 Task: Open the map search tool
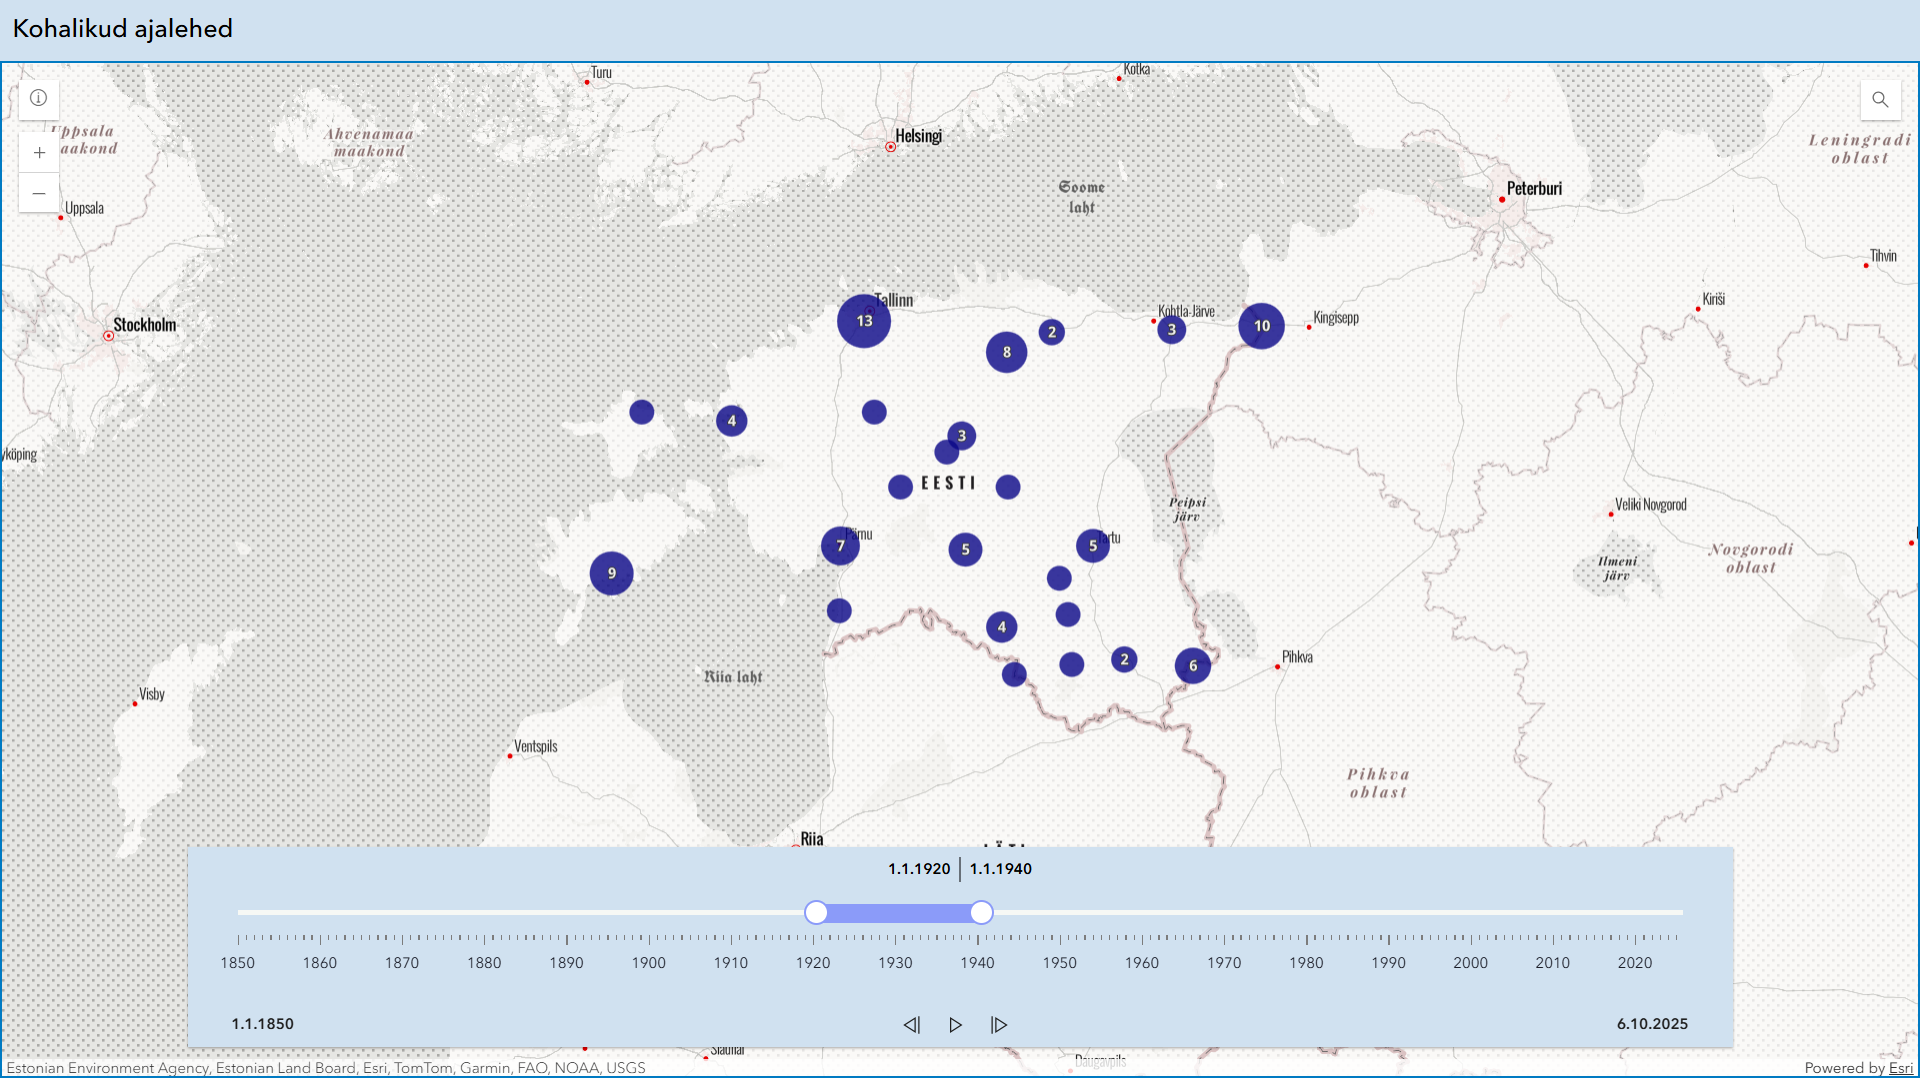pyautogui.click(x=1880, y=99)
